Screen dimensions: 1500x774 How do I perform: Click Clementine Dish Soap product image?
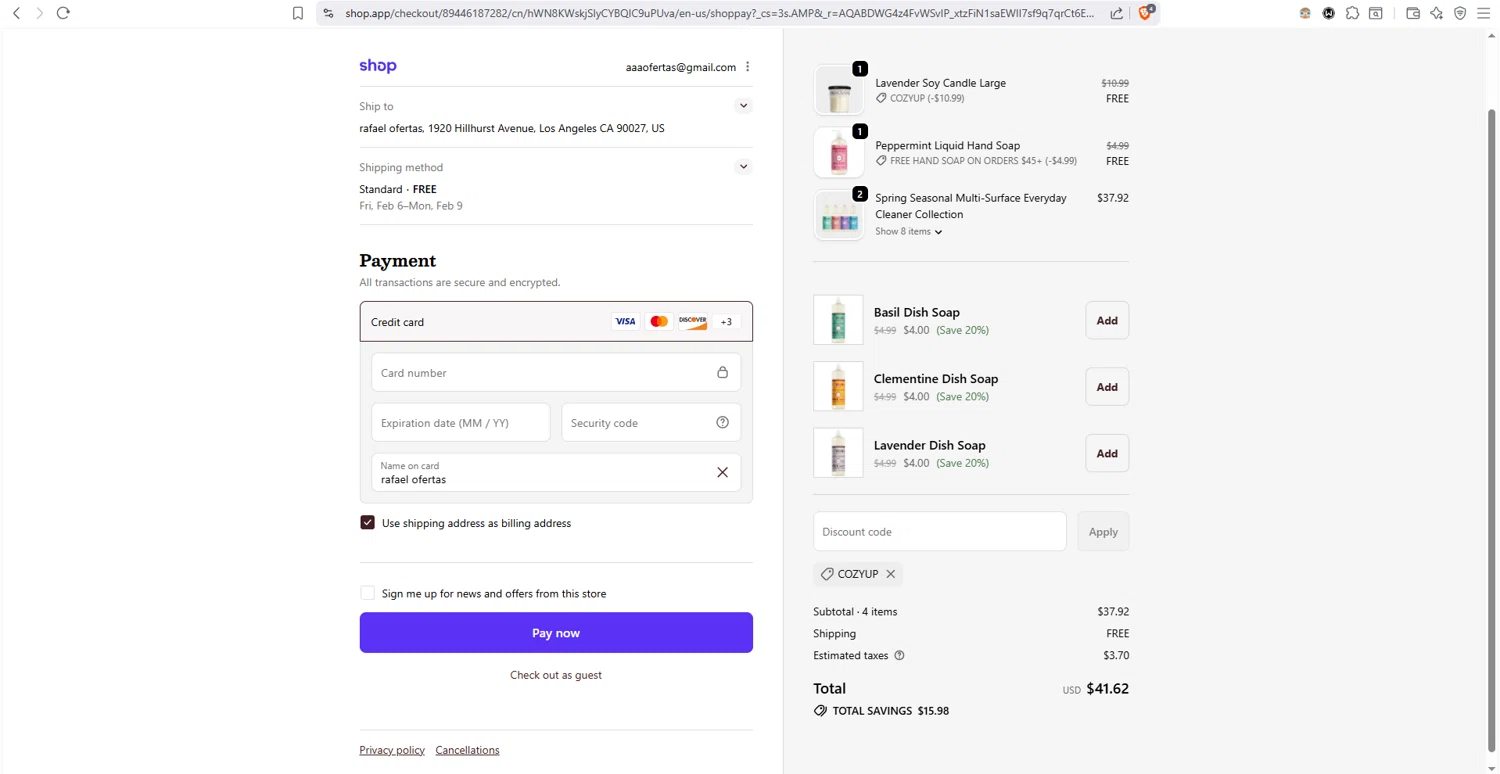pyautogui.click(x=838, y=387)
